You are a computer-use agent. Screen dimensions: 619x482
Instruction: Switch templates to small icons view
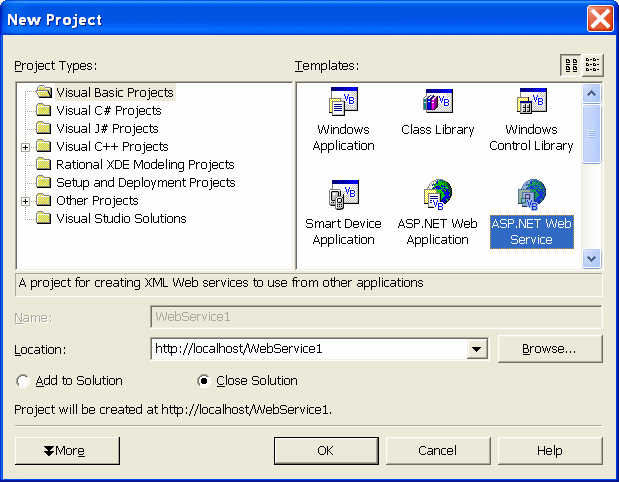point(593,65)
